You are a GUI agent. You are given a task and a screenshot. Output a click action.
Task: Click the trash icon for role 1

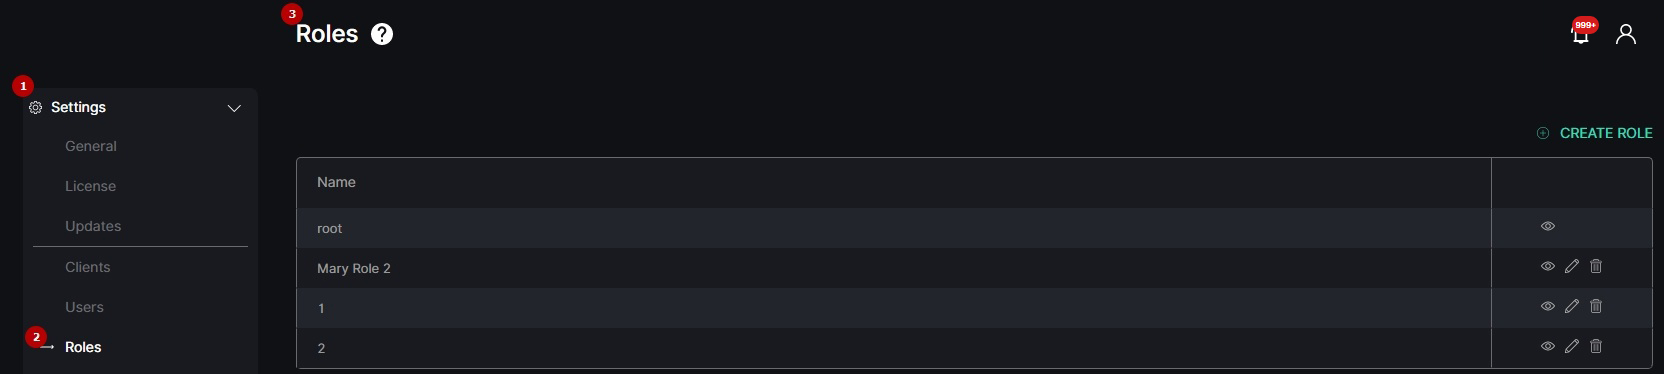[1596, 306]
